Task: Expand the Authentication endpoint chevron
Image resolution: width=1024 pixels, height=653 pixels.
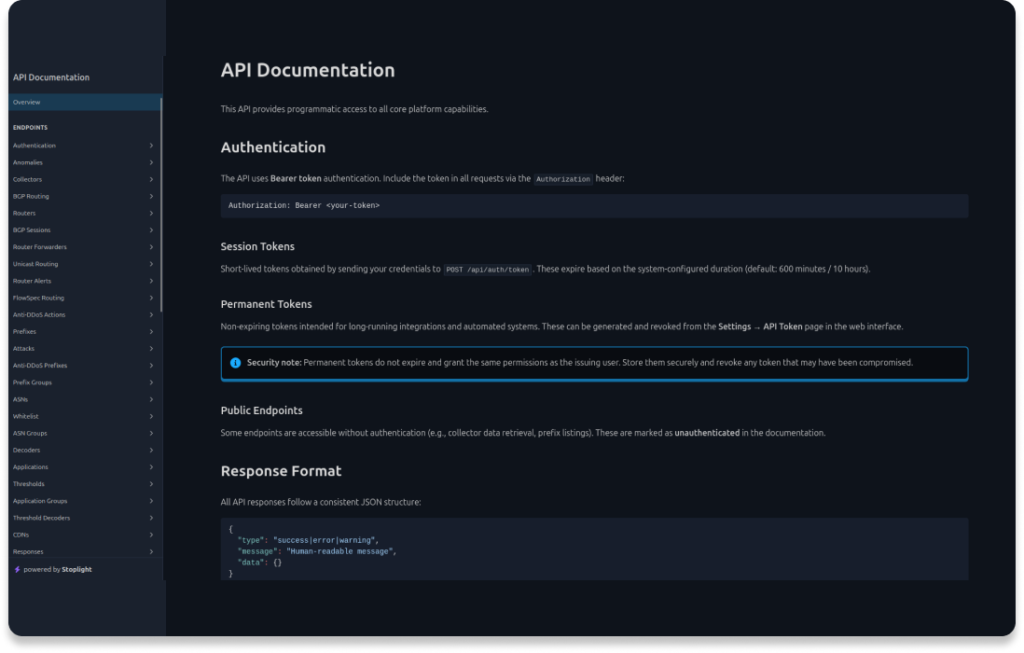Action: (x=151, y=146)
